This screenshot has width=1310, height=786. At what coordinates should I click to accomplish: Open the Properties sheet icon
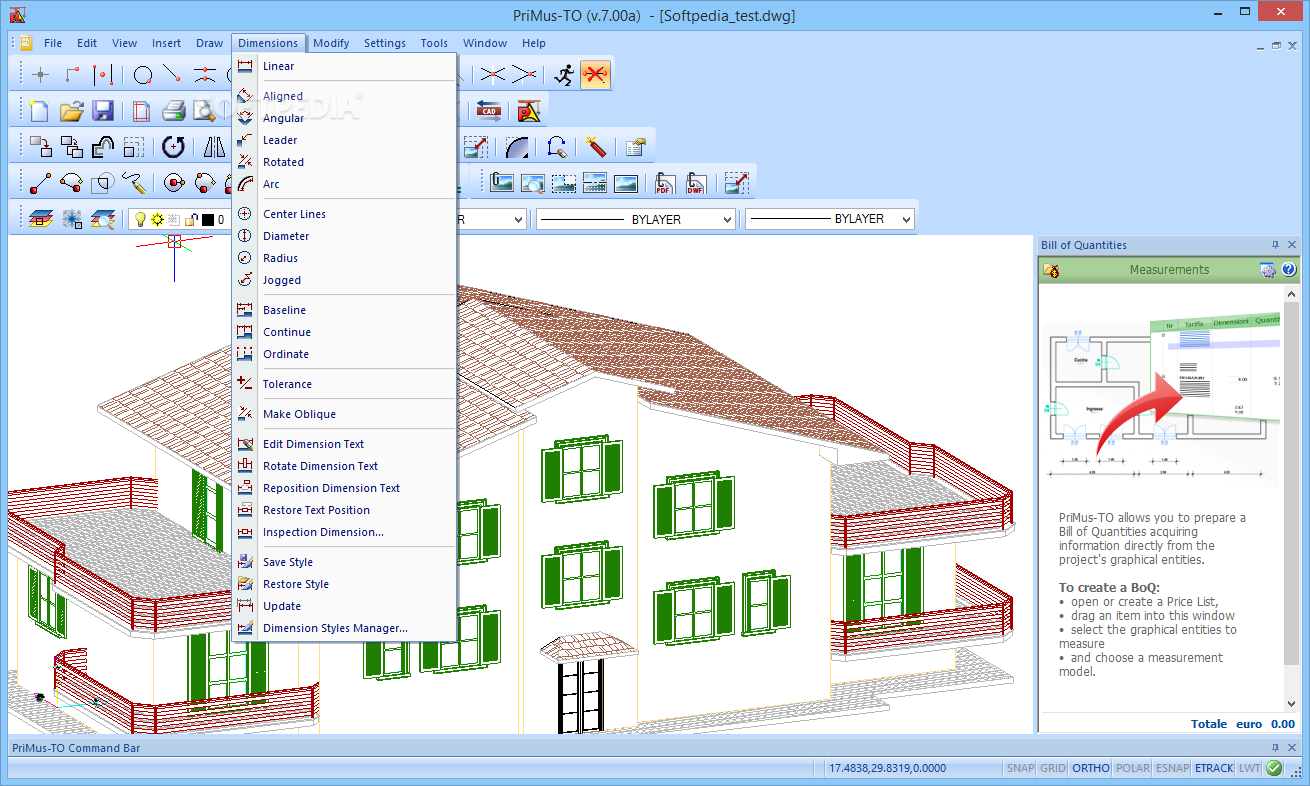click(636, 147)
